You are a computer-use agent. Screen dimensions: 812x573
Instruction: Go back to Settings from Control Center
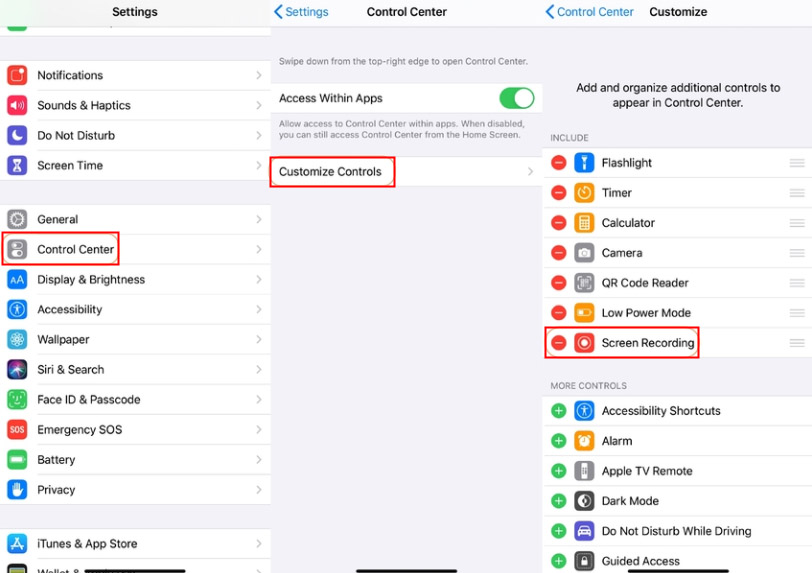(301, 12)
